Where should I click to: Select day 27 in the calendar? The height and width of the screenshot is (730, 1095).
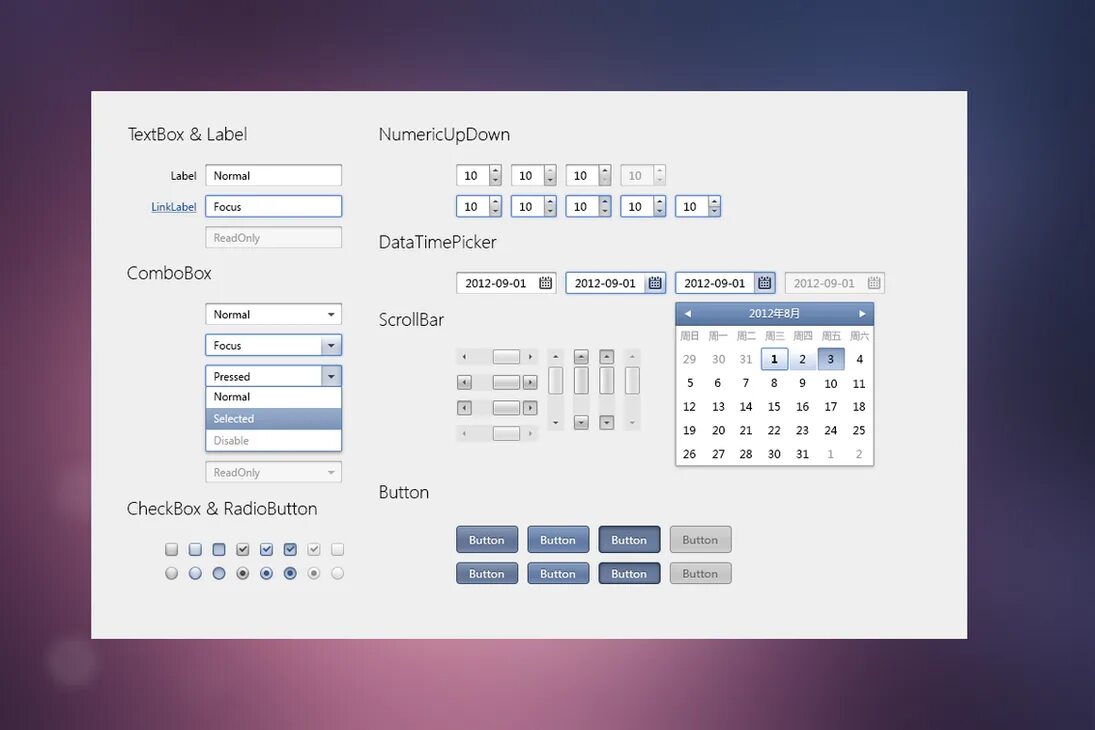pos(718,454)
